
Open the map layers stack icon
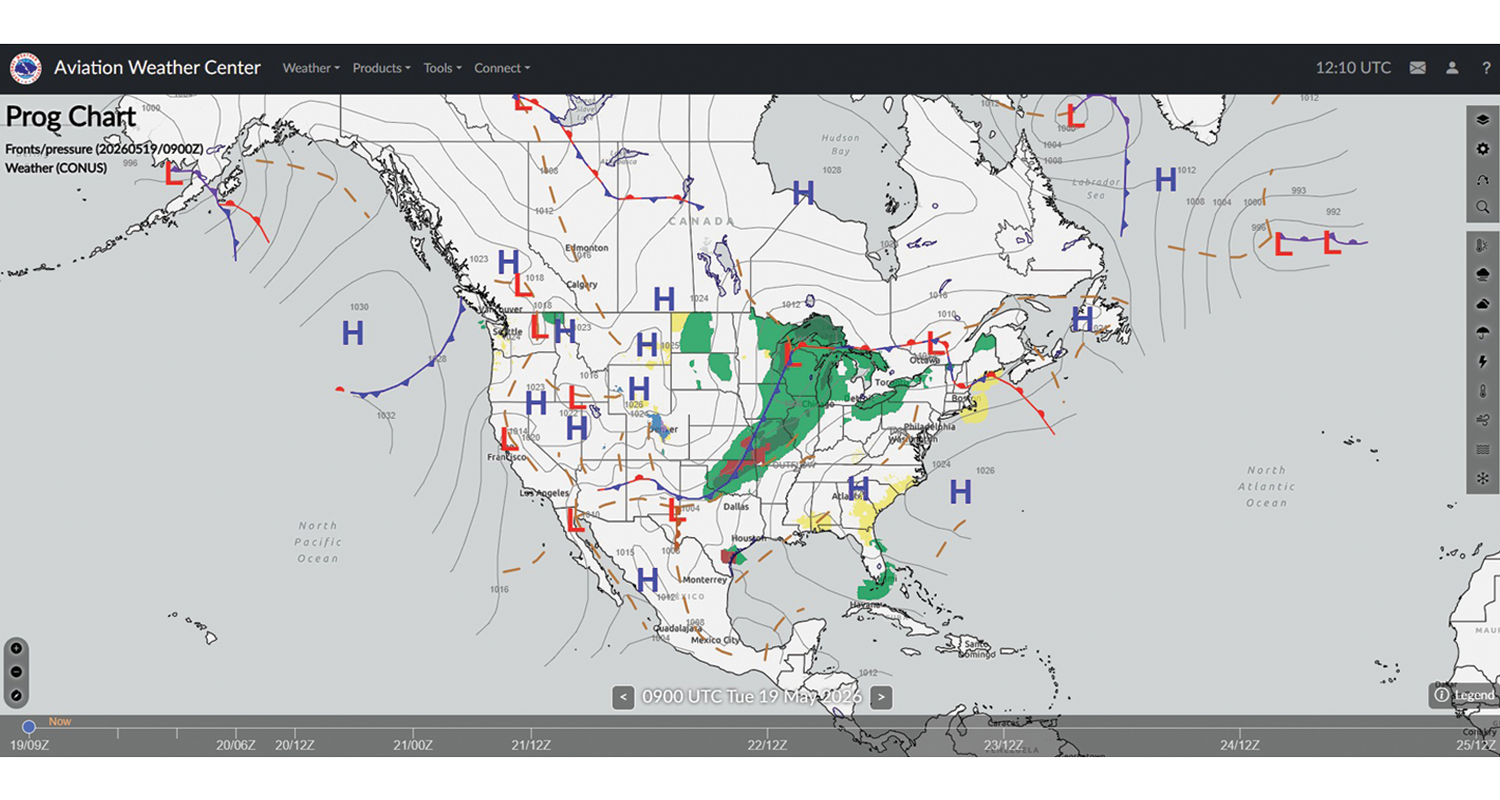[x=1483, y=119]
